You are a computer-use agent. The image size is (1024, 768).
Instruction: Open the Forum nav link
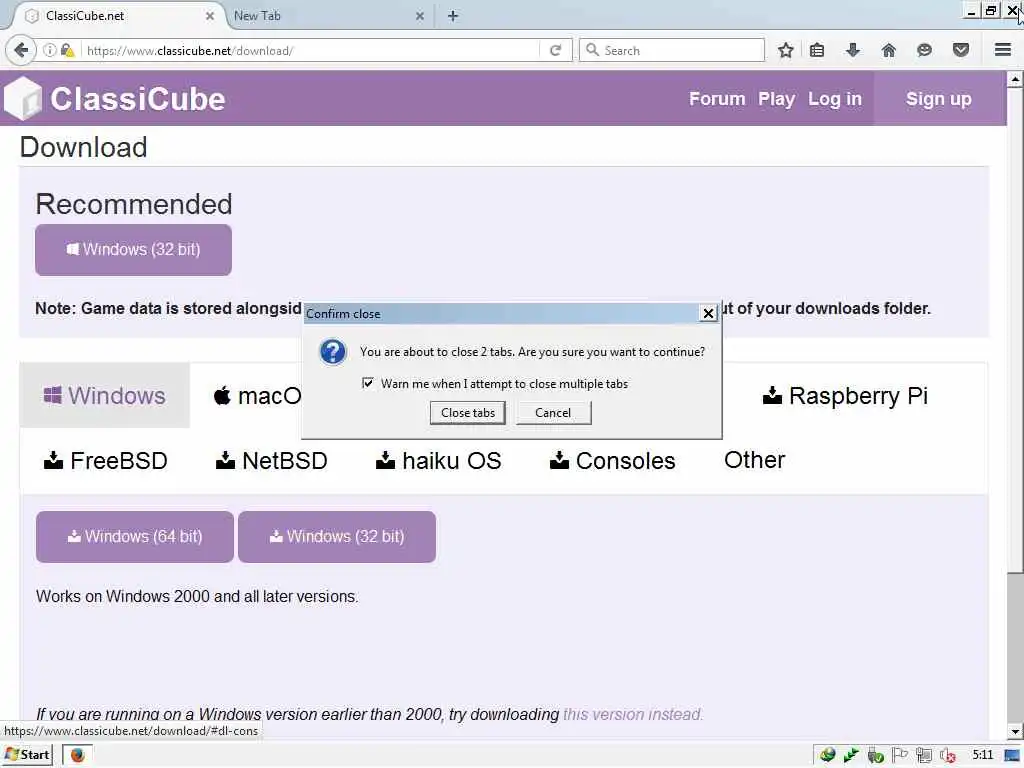[x=717, y=99]
